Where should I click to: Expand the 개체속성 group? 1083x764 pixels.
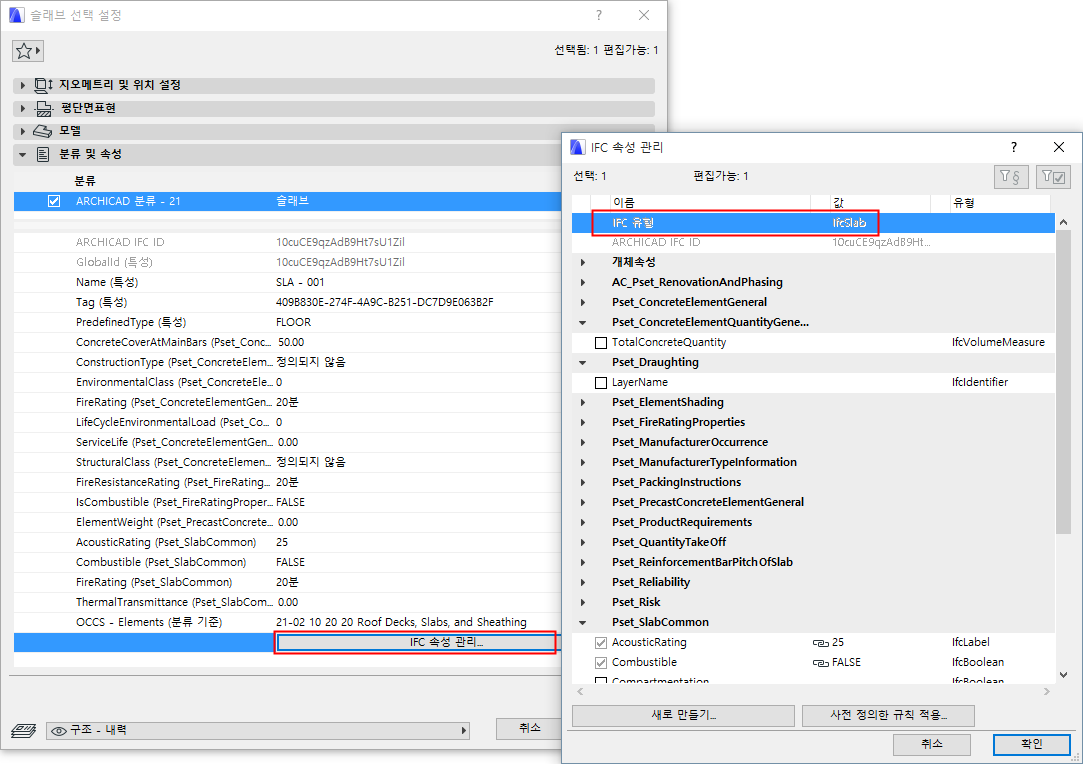pyautogui.click(x=583, y=262)
